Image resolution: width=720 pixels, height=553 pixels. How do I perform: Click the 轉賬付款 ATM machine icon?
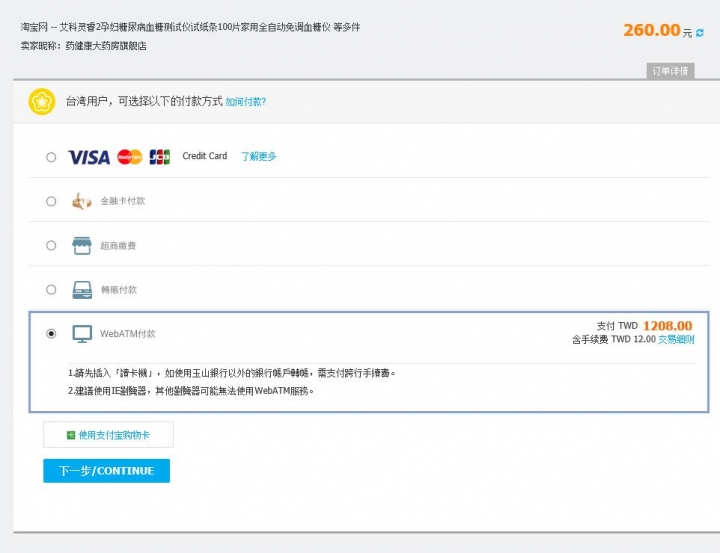point(82,290)
